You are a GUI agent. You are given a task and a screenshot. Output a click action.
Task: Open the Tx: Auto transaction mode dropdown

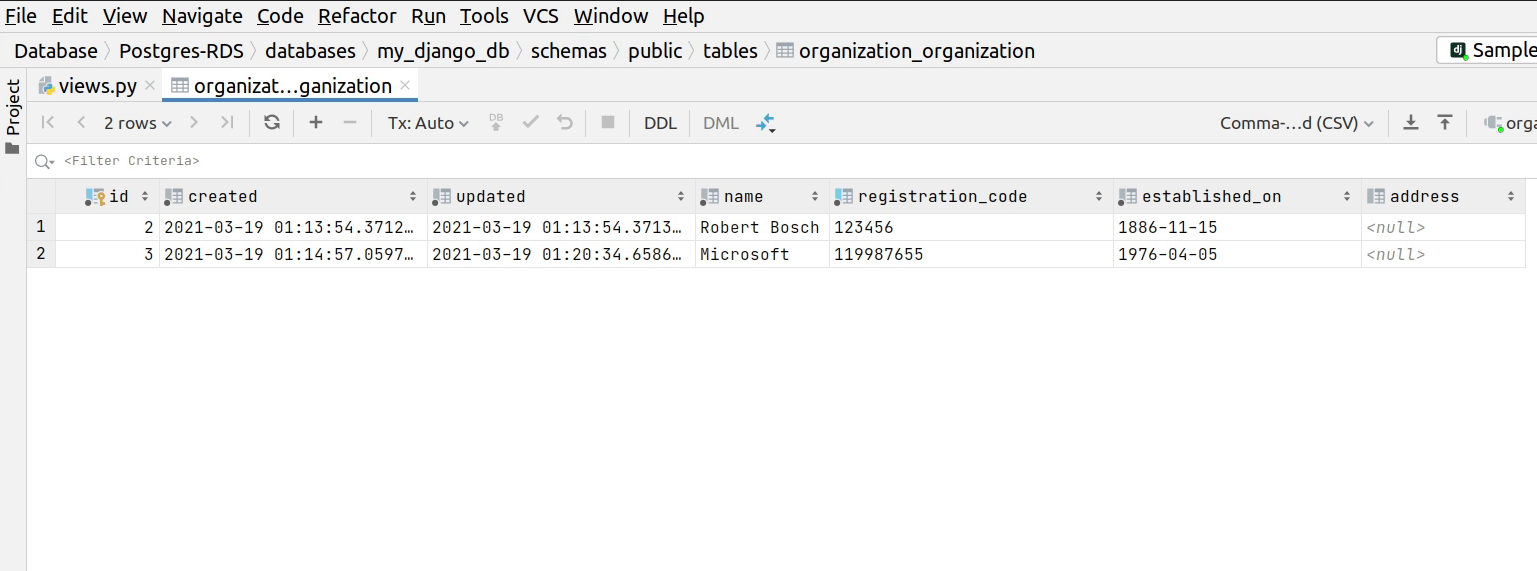(428, 123)
